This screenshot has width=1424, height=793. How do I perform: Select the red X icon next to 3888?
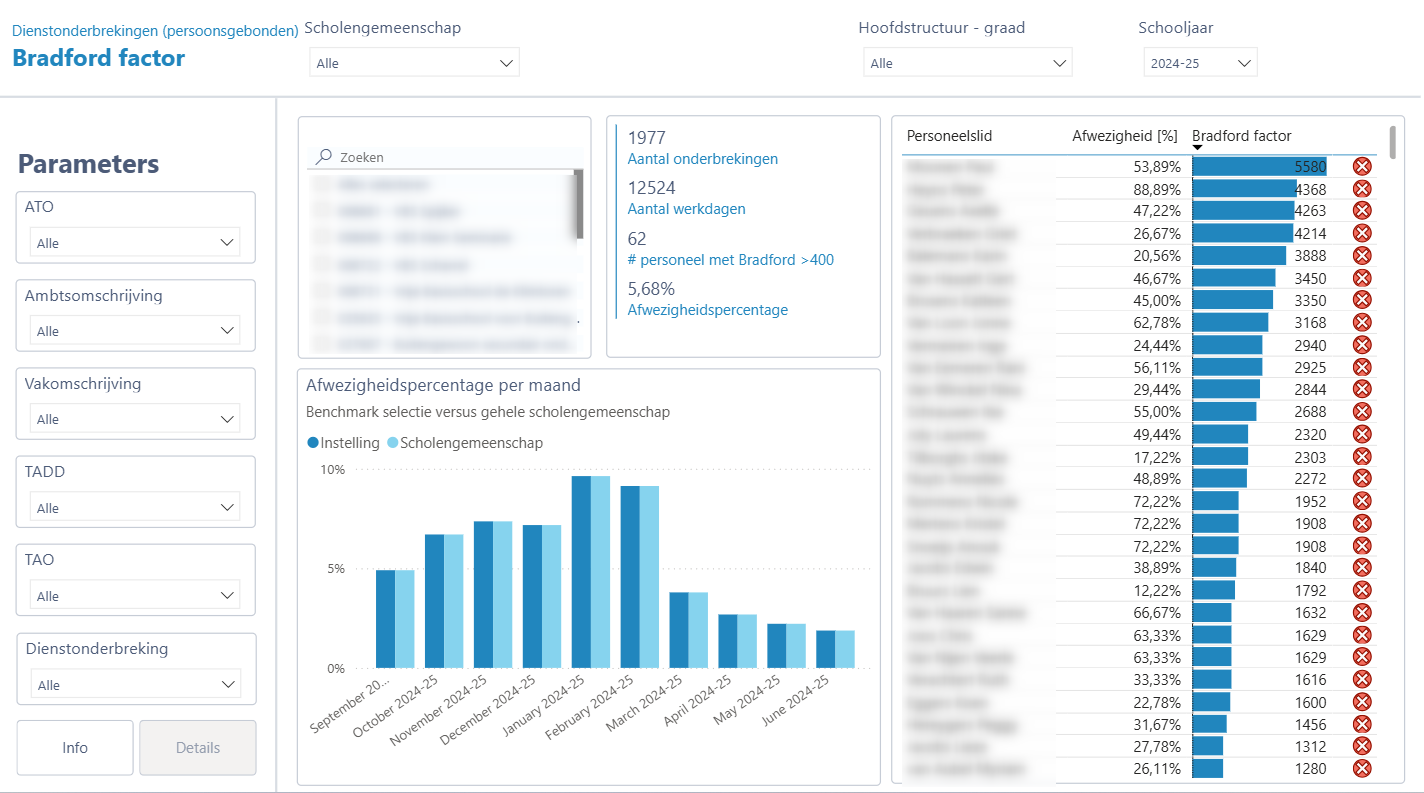click(1361, 256)
